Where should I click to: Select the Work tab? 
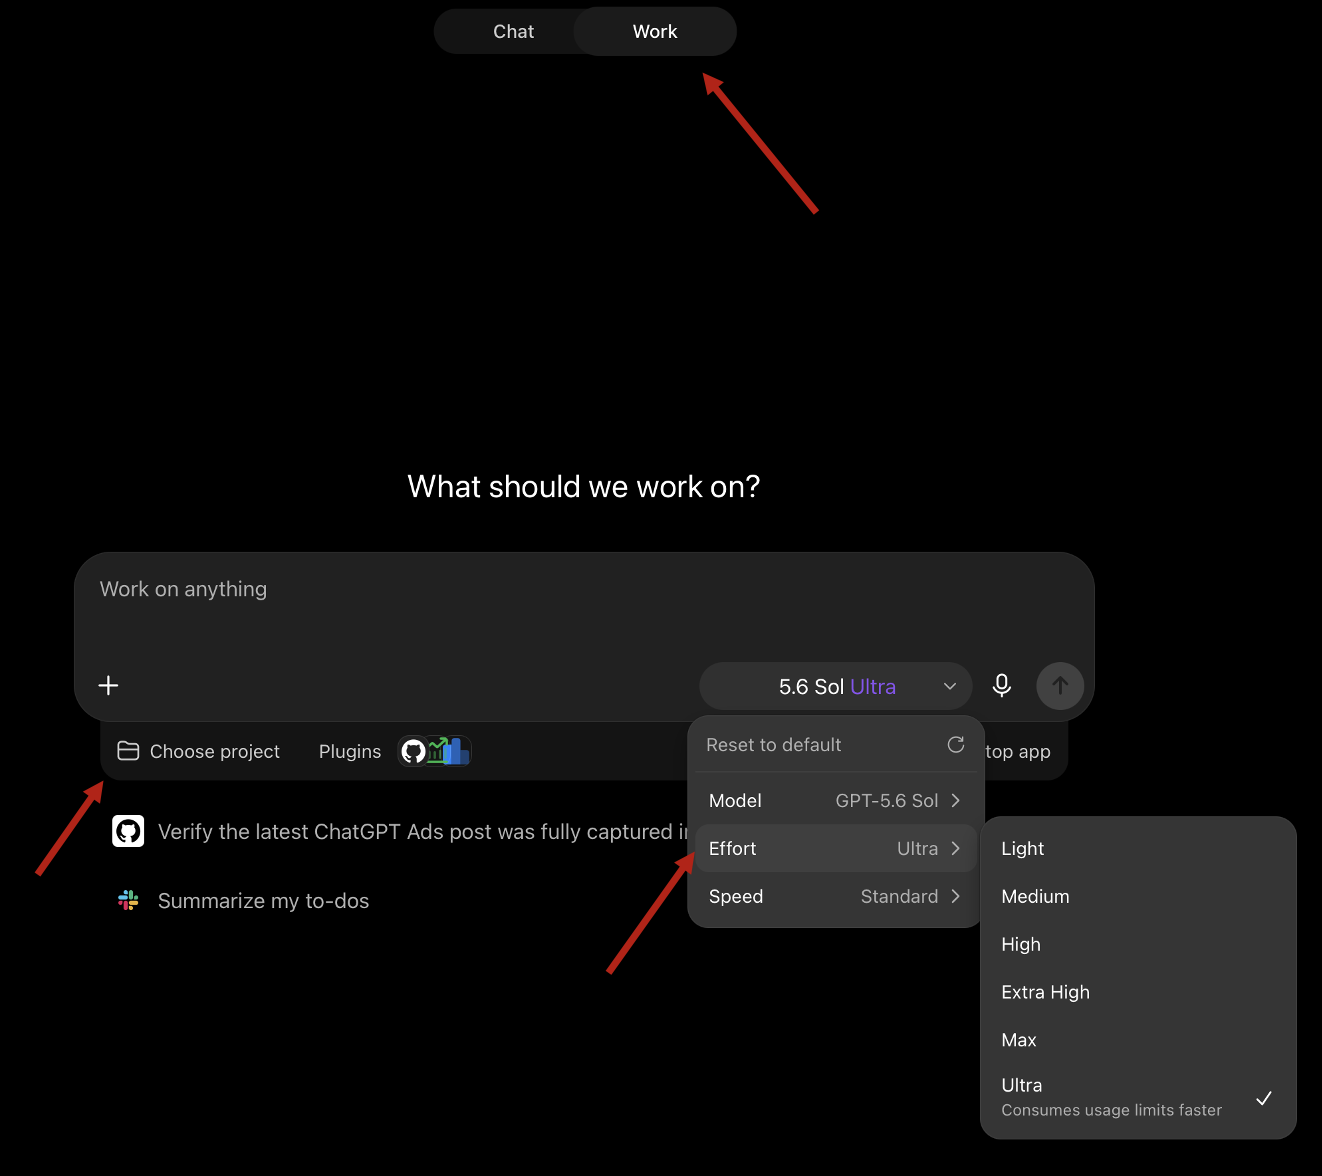(655, 32)
